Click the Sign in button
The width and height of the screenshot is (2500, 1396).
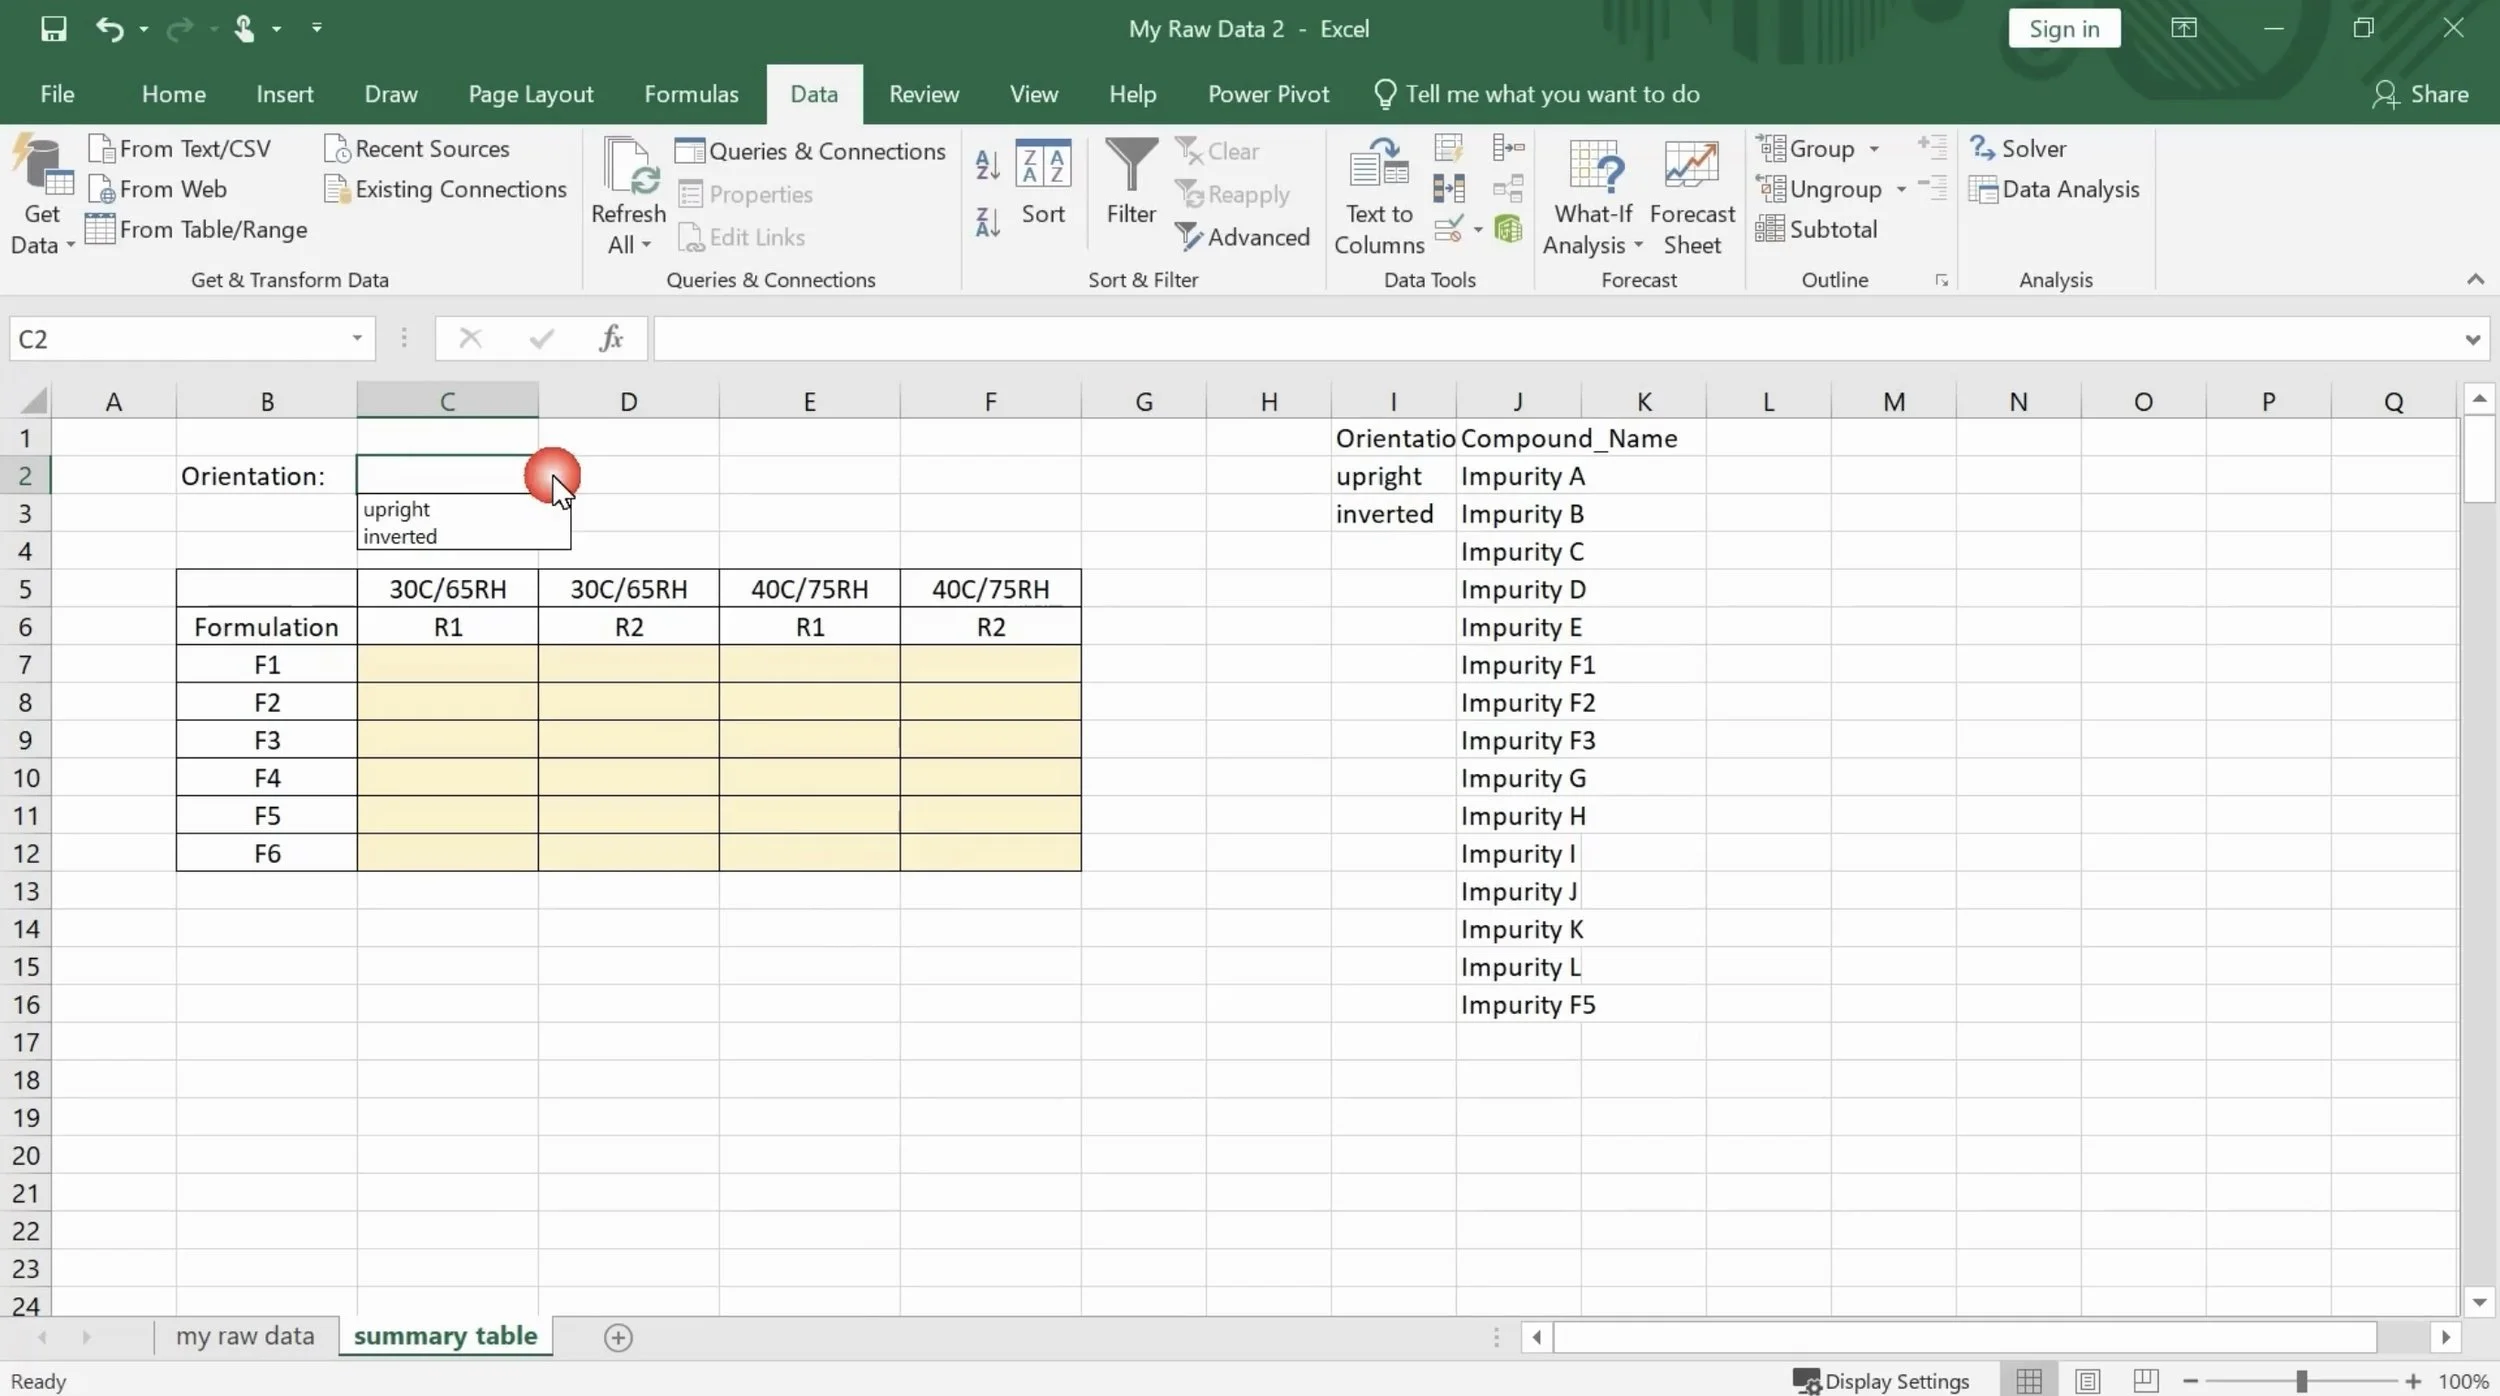click(x=2064, y=29)
